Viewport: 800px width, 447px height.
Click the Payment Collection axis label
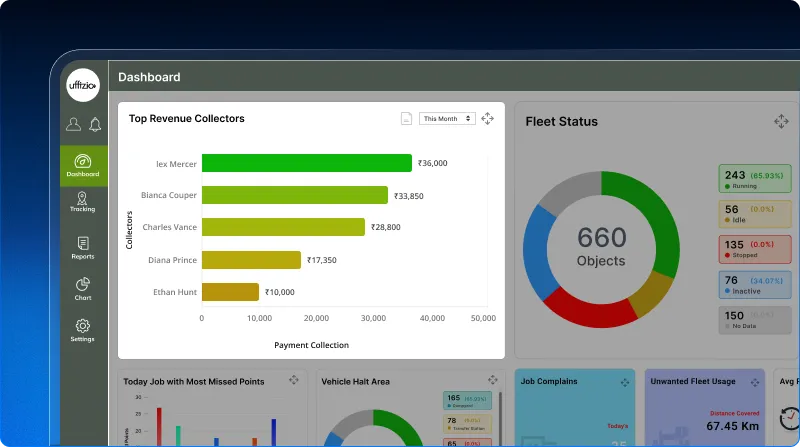(x=311, y=345)
